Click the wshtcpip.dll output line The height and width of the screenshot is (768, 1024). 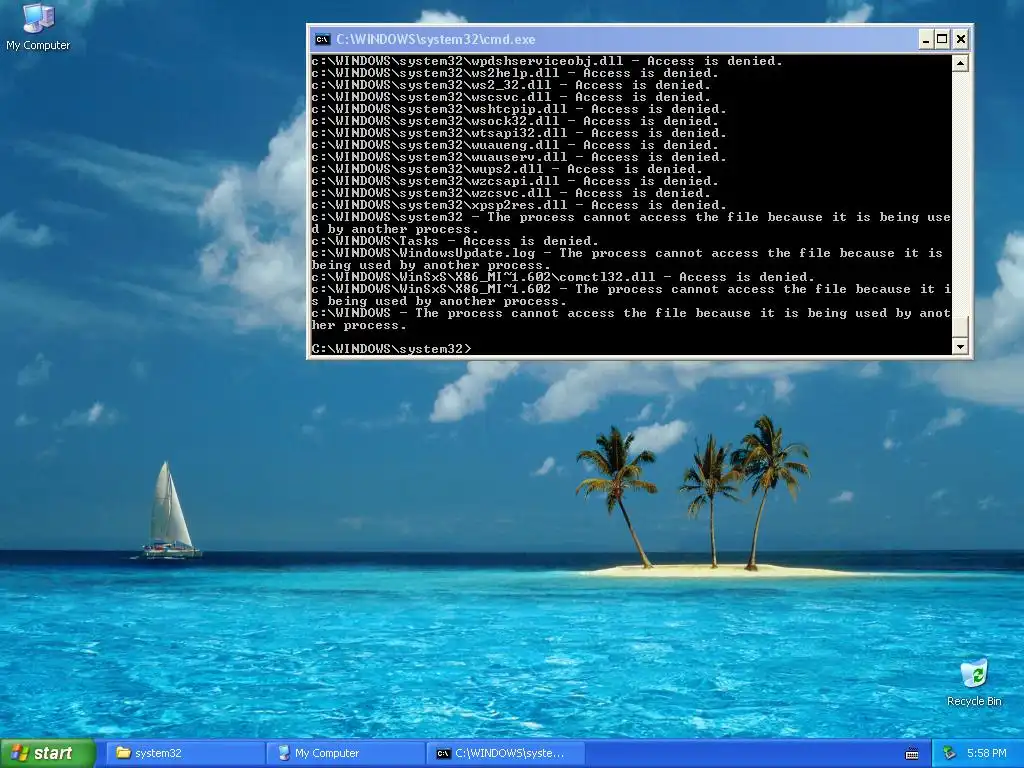click(x=519, y=109)
